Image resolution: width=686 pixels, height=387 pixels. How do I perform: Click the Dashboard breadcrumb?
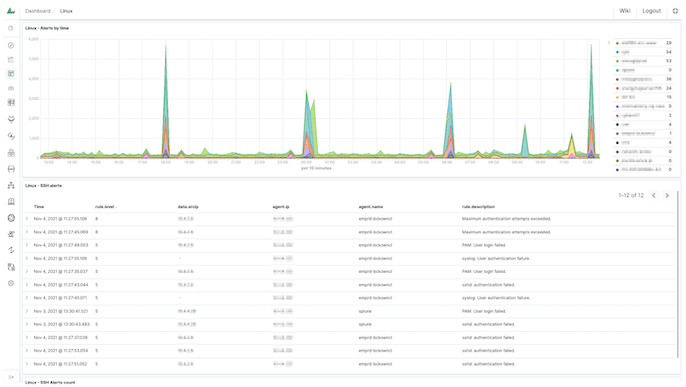pos(38,11)
